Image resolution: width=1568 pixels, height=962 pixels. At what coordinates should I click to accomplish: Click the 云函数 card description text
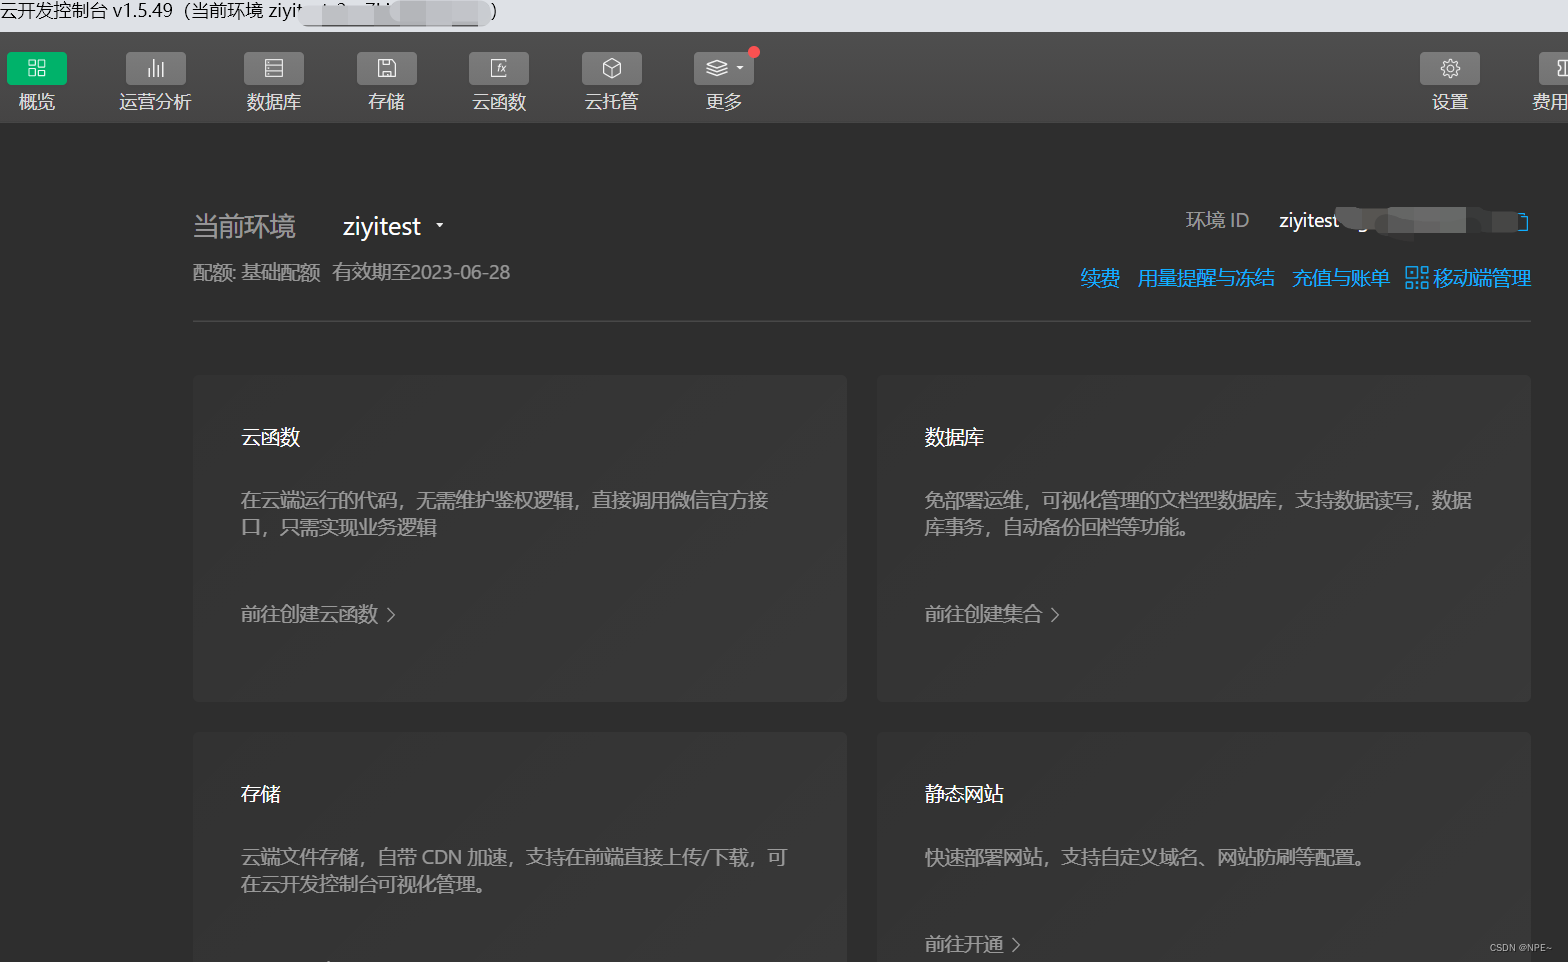coord(505,513)
